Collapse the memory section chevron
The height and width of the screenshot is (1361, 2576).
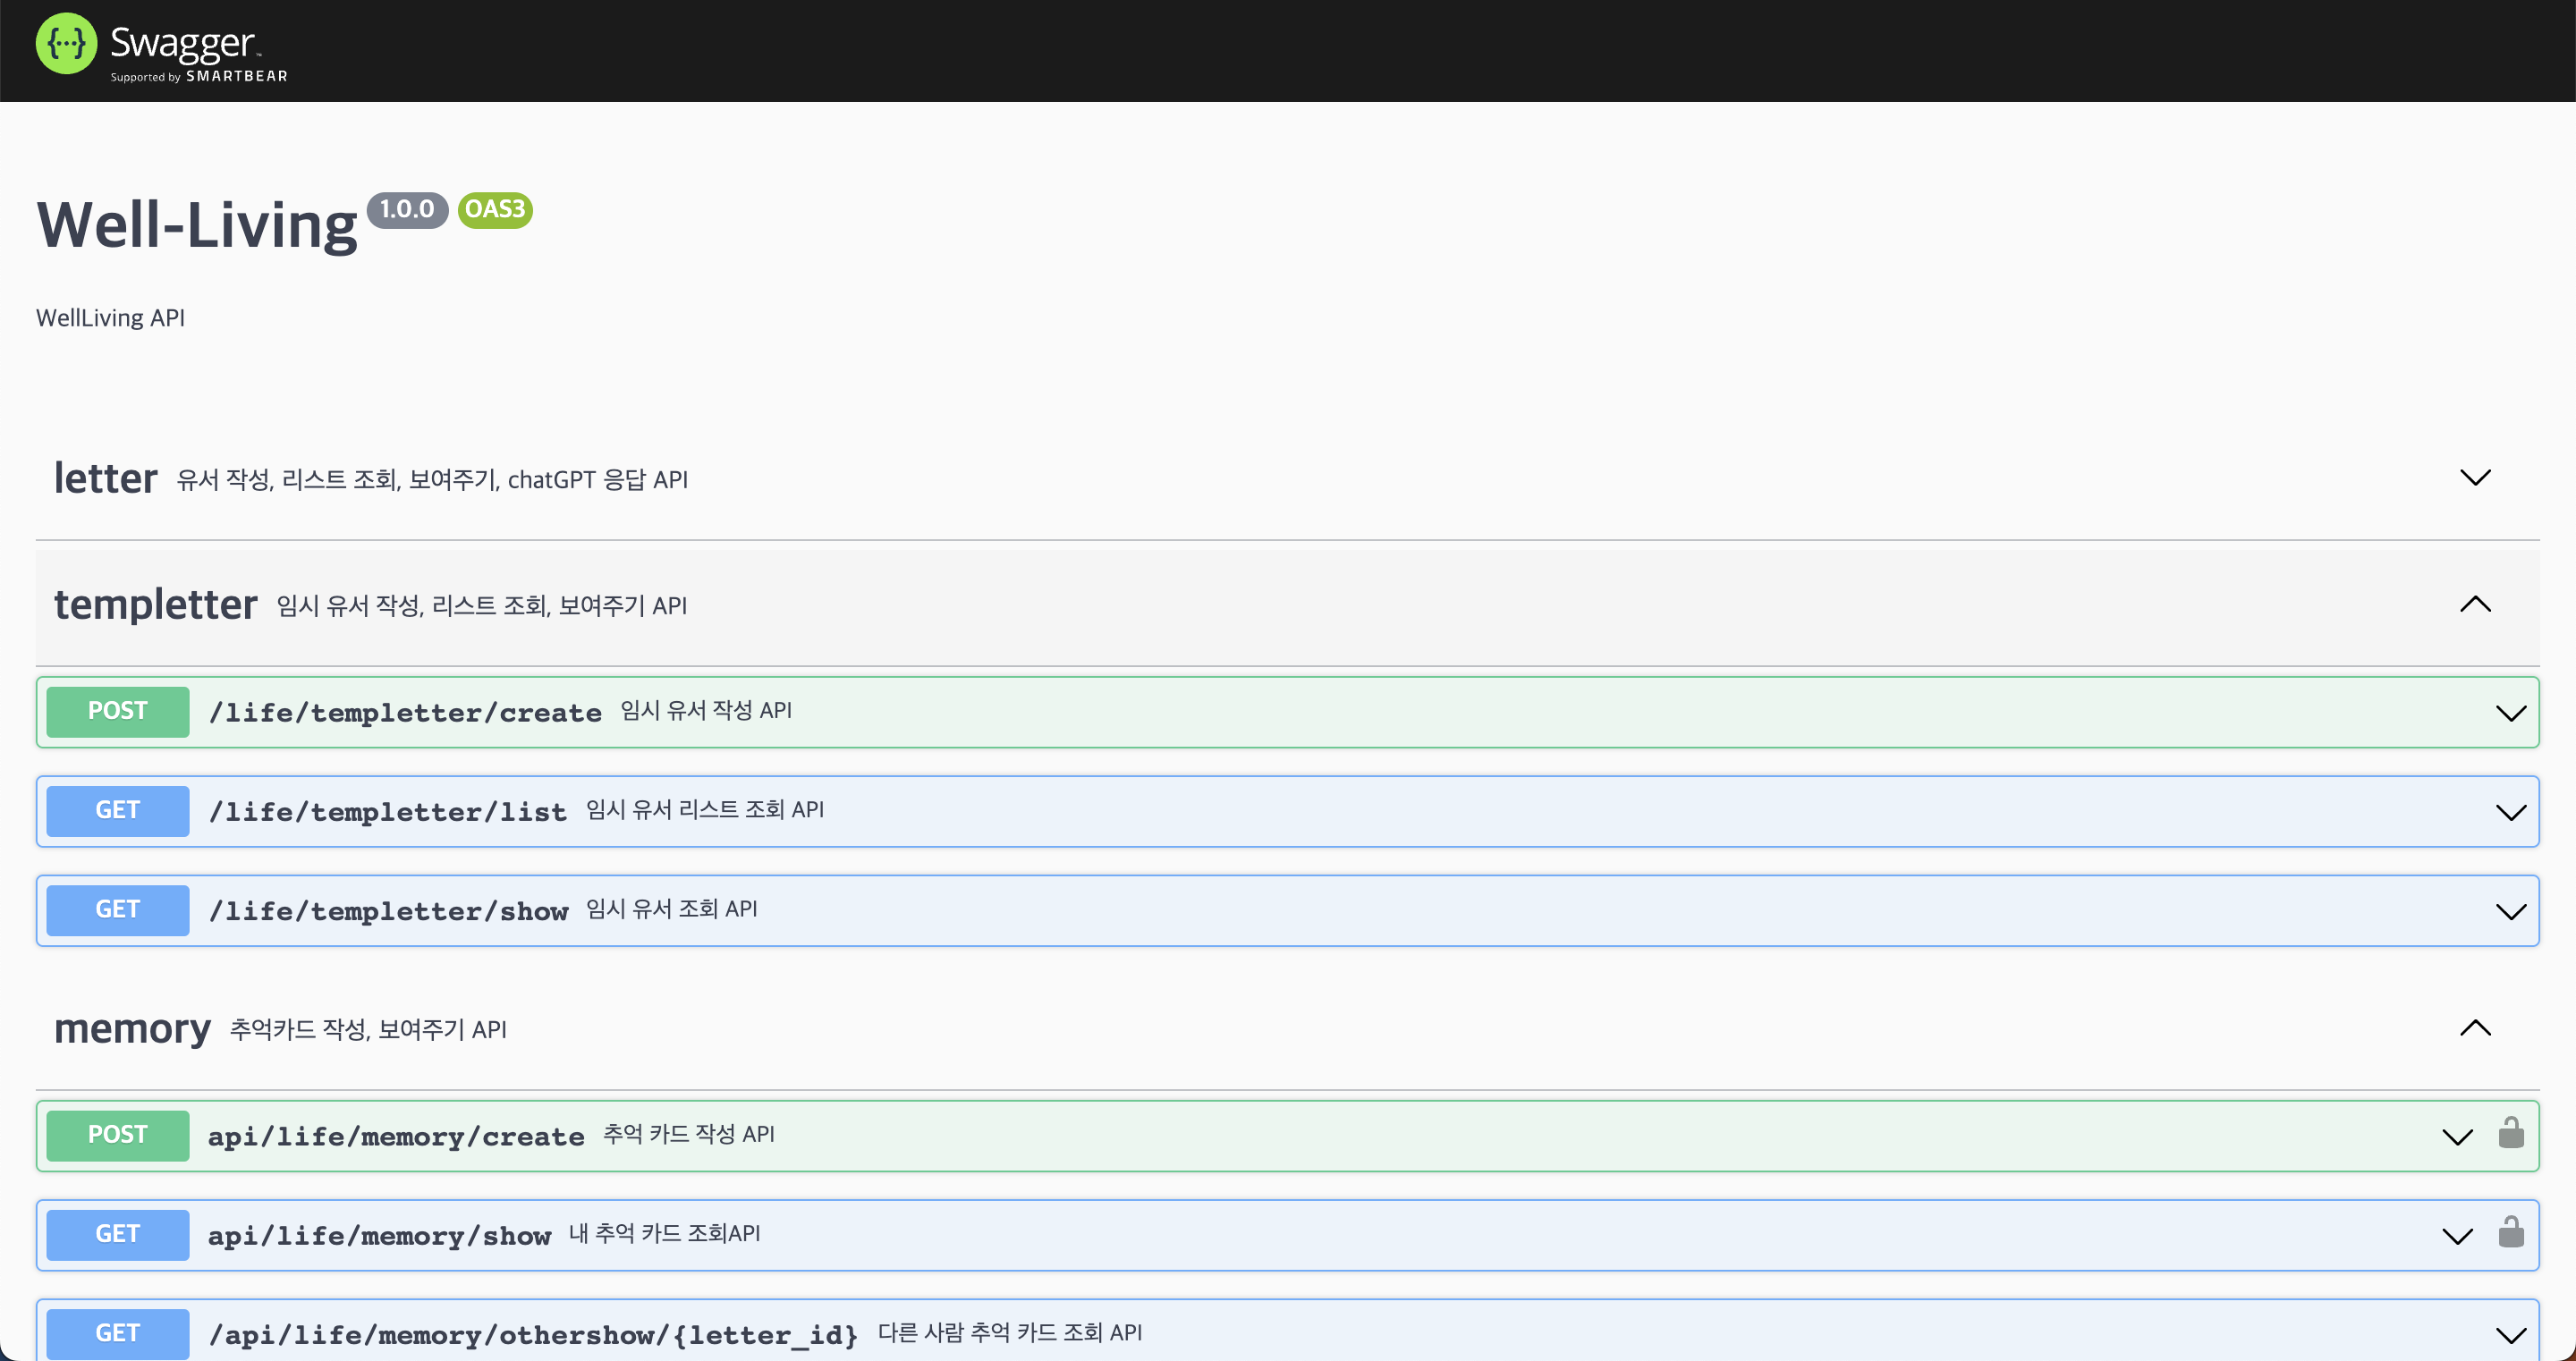tap(2475, 1028)
